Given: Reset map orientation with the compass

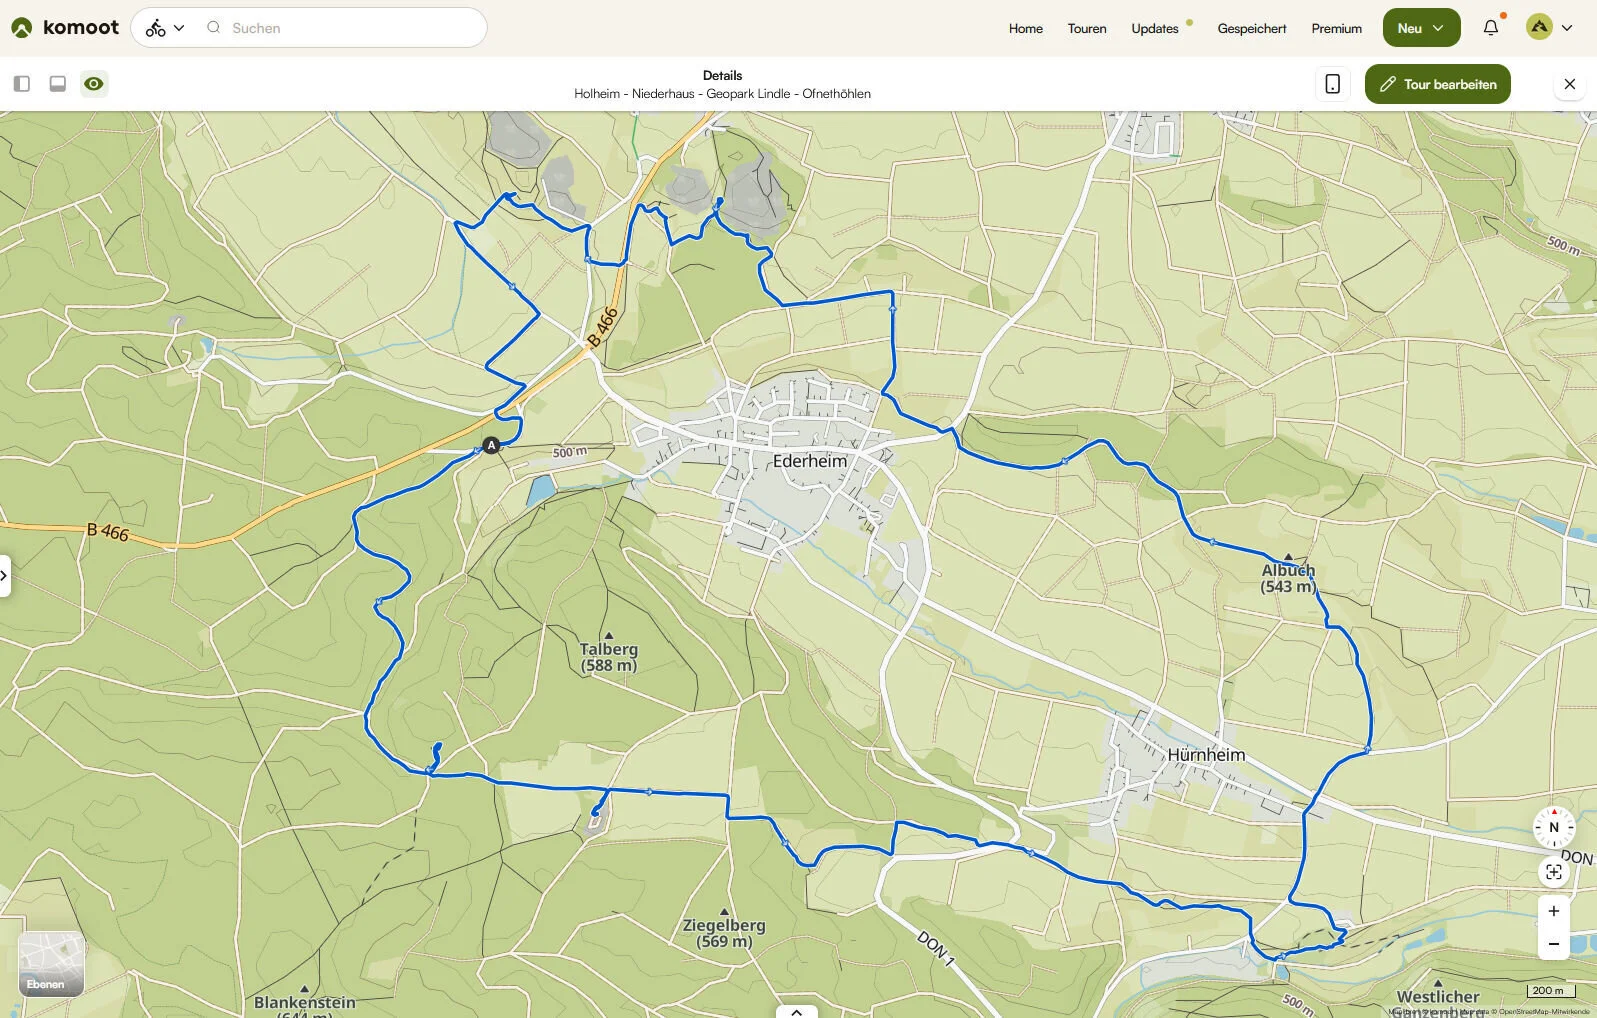Looking at the screenshot, I should (1553, 827).
